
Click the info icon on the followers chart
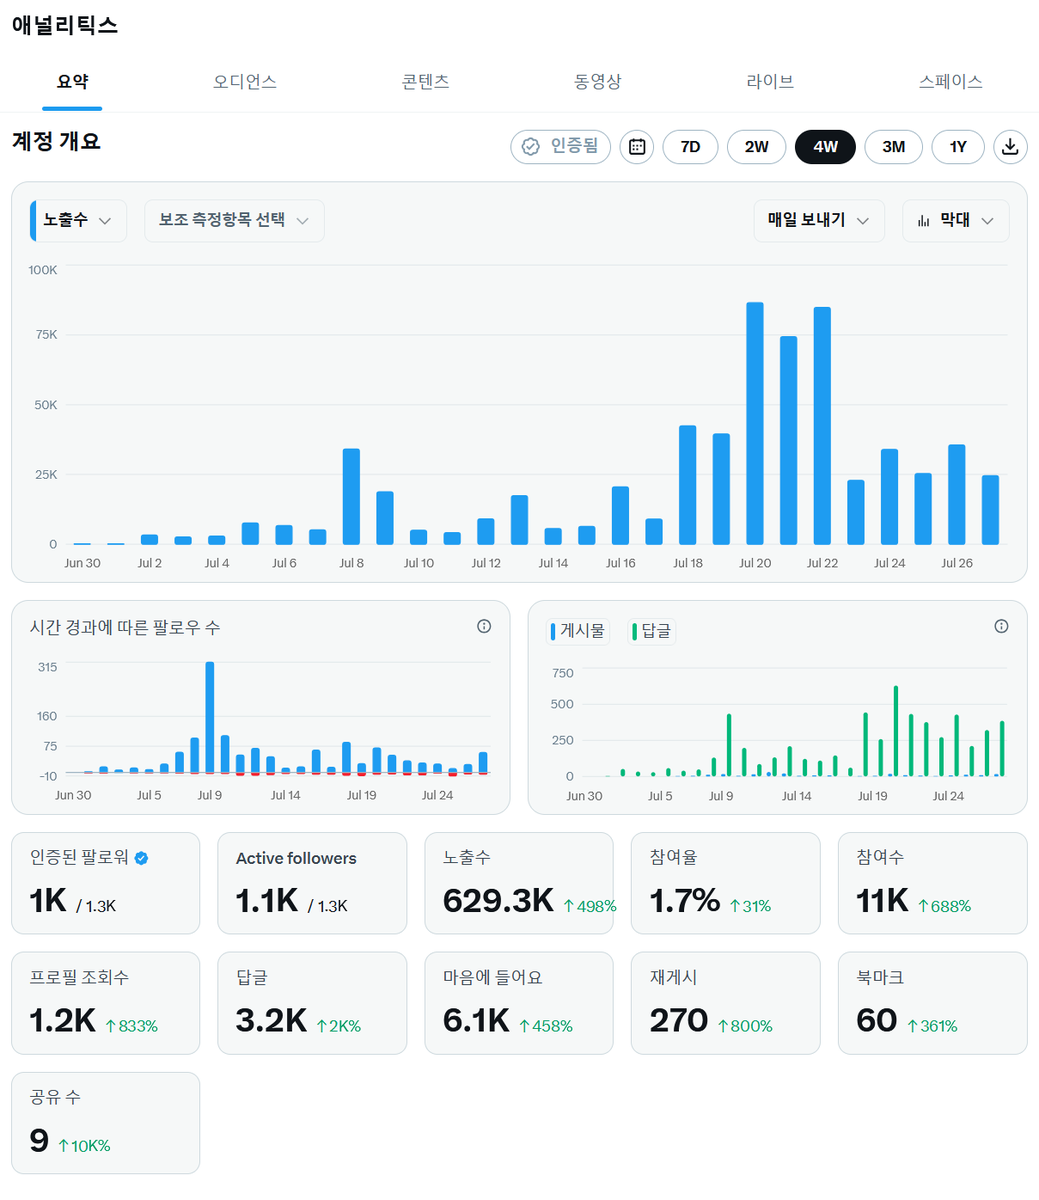click(x=484, y=626)
